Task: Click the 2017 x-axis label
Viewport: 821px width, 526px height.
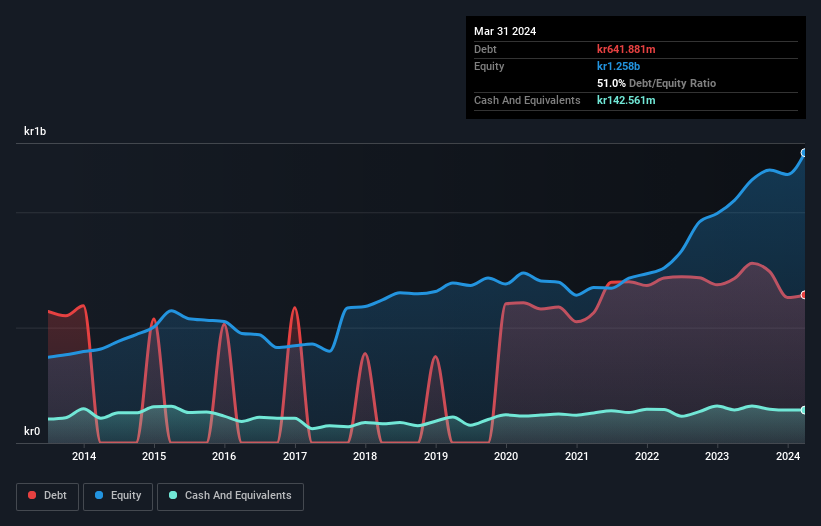Action: [295, 456]
